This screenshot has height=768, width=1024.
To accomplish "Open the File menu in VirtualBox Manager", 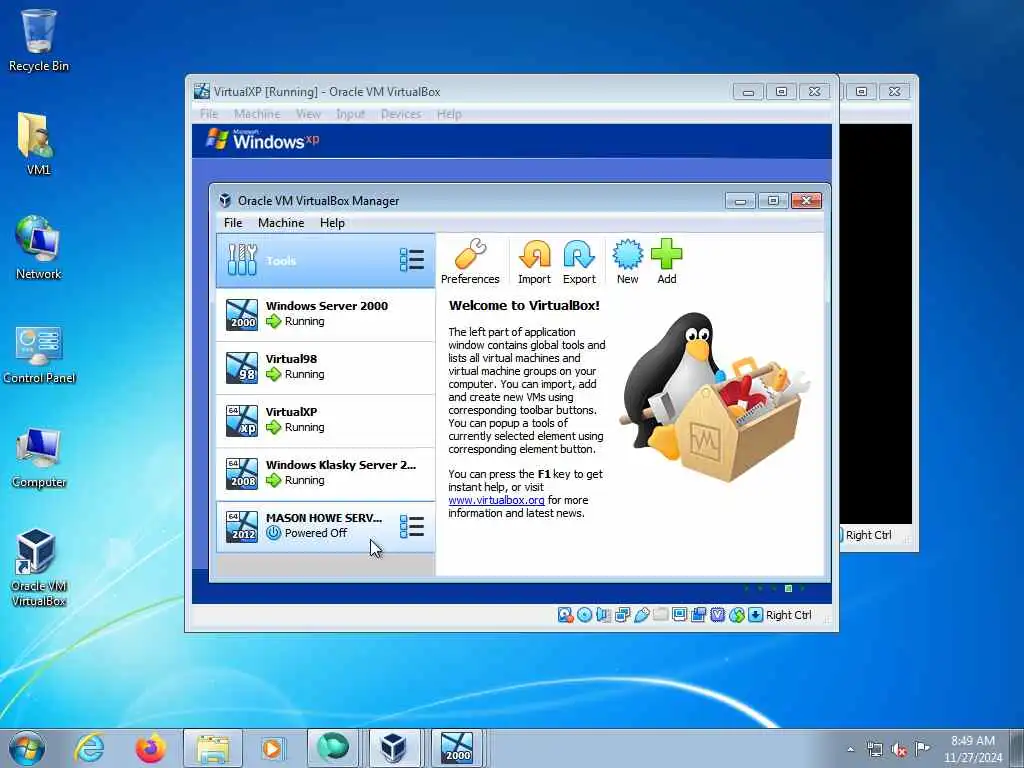I will 232,223.
